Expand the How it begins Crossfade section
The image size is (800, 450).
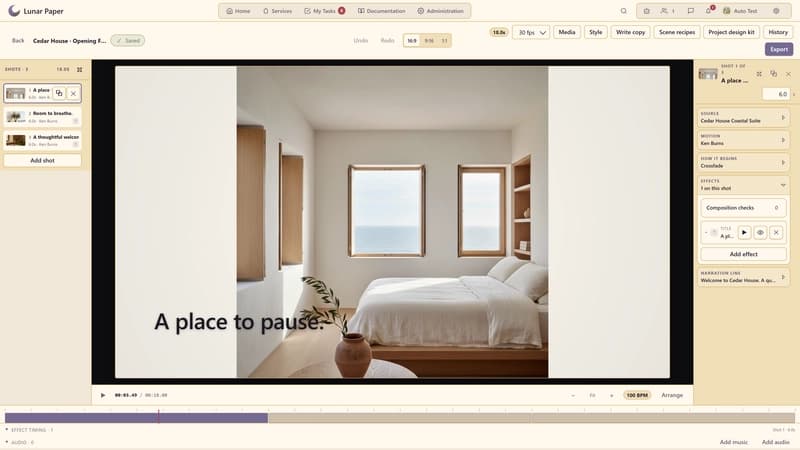[x=743, y=162]
